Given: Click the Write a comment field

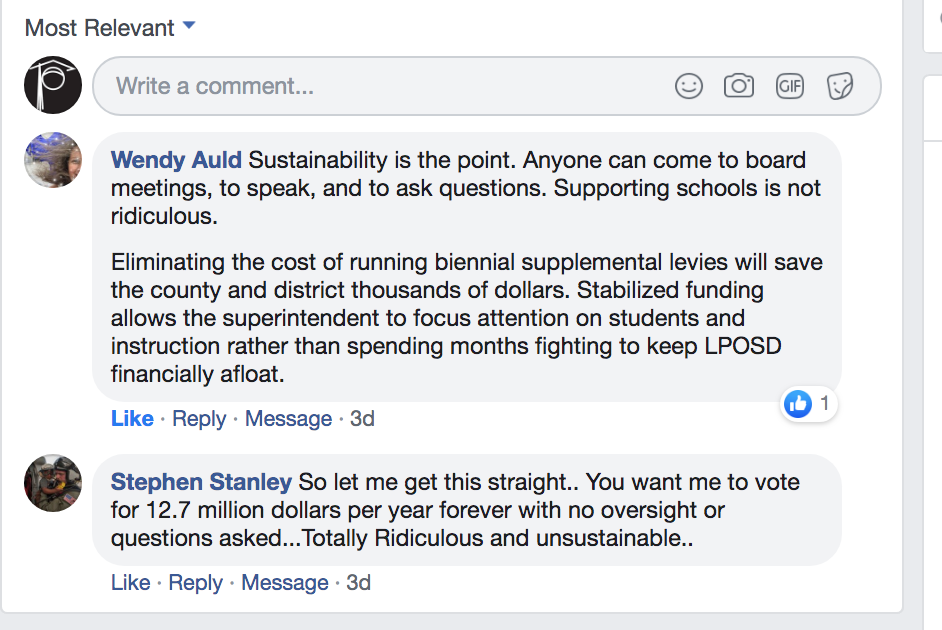Looking at the screenshot, I should (x=380, y=86).
